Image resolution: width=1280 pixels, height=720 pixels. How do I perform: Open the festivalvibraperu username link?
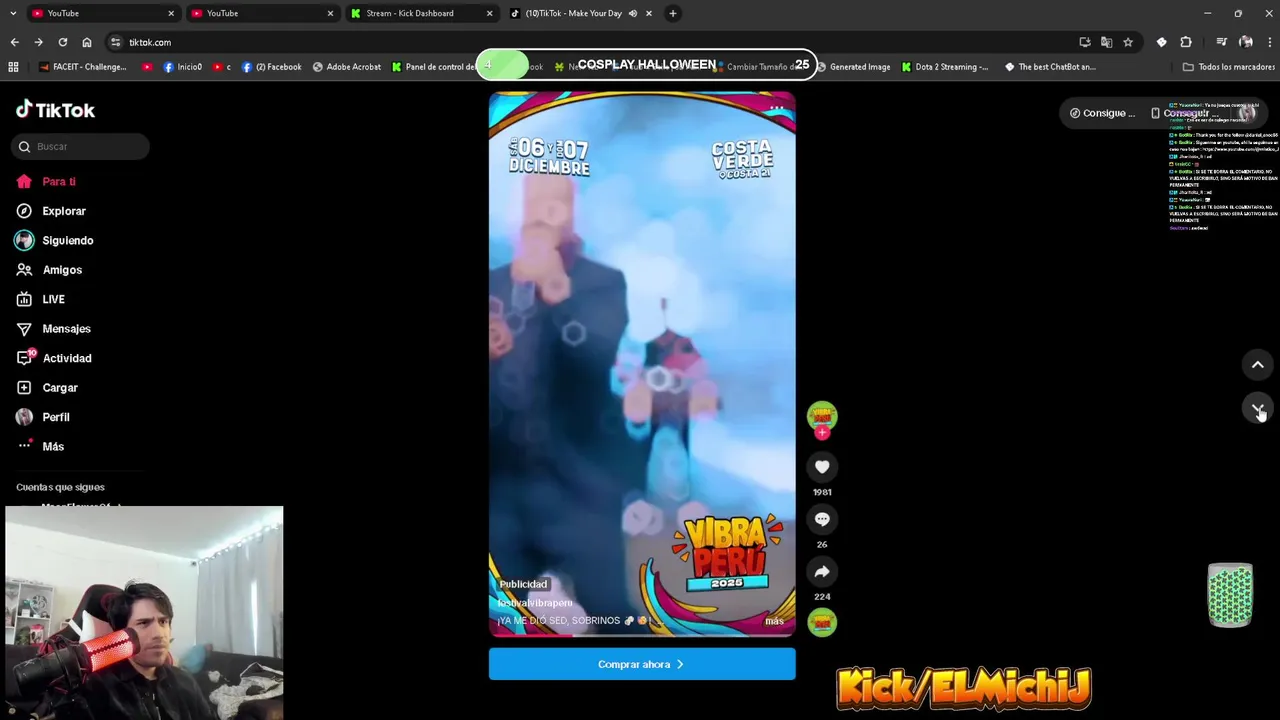535,603
